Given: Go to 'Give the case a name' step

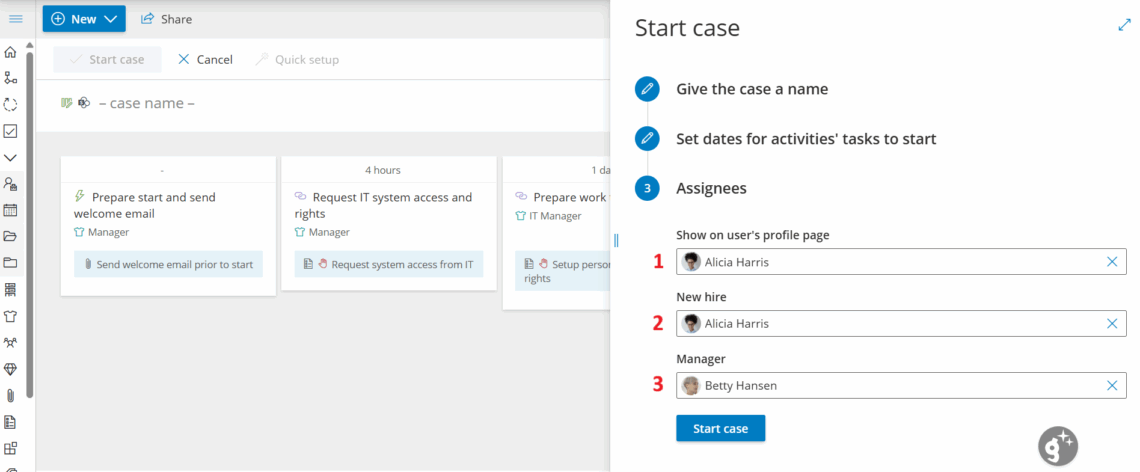Looking at the screenshot, I should click(751, 89).
